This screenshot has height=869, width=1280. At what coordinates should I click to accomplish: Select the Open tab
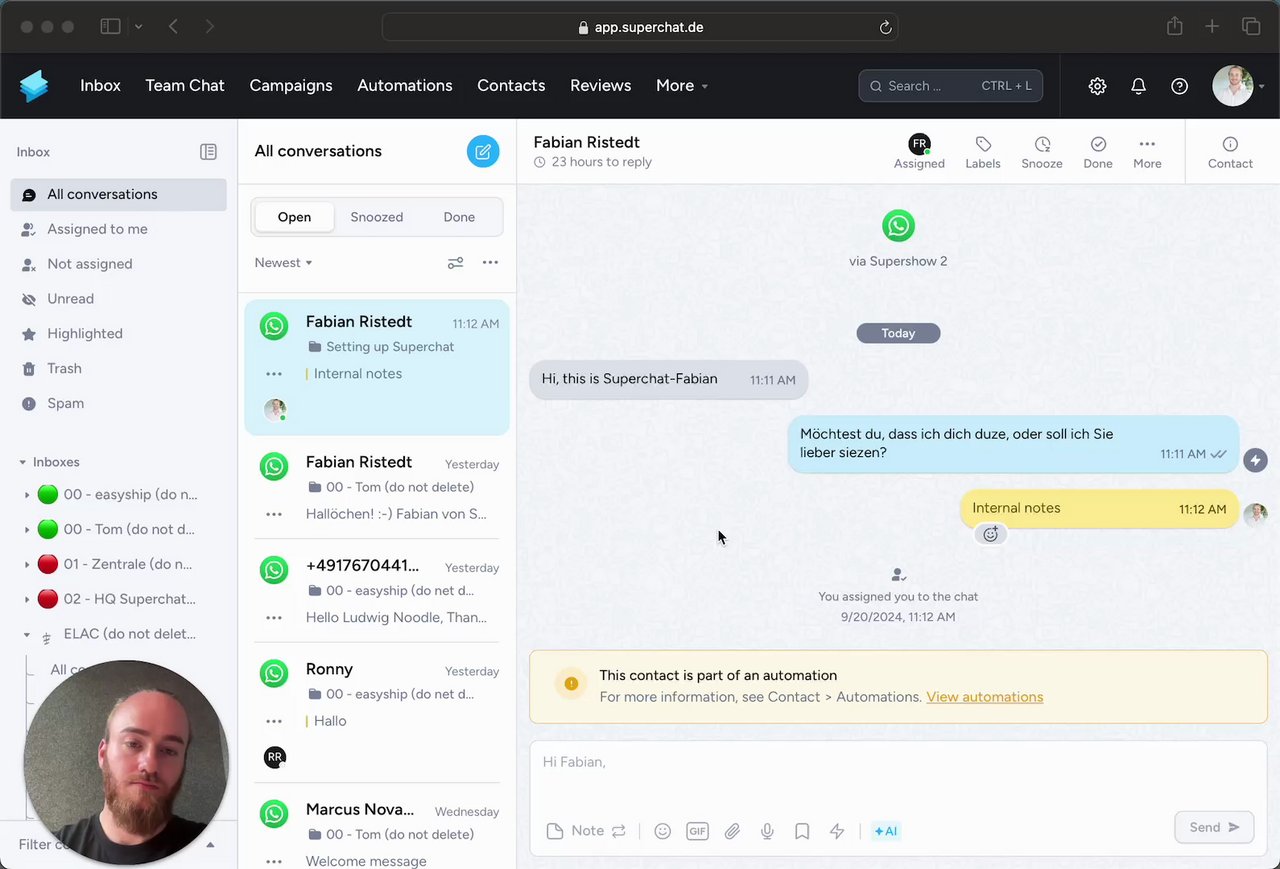tap(294, 217)
